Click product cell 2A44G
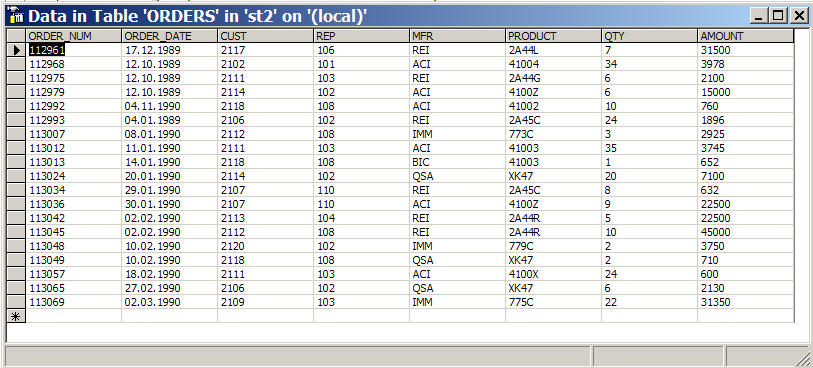813x368 pixels. click(x=553, y=78)
